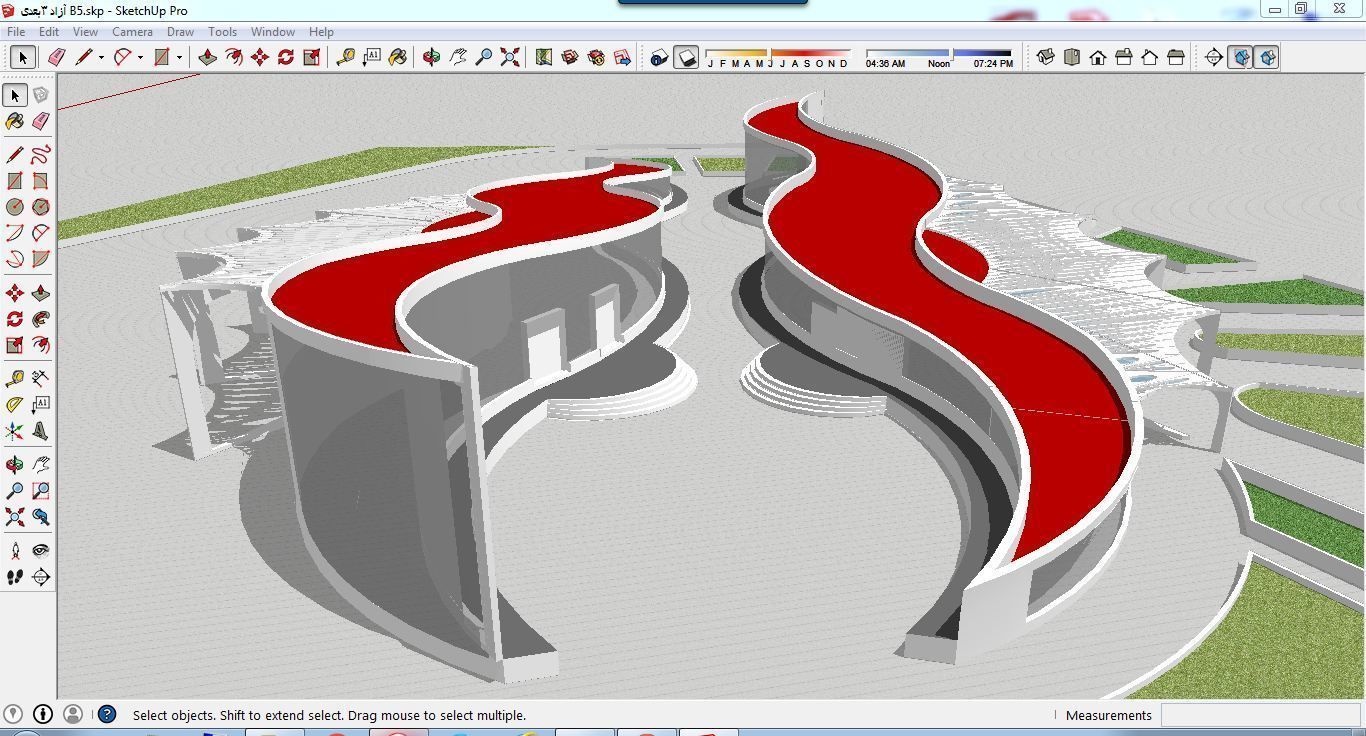Click Send to LayOut icon
1366x736 pixels.
(x=622, y=57)
